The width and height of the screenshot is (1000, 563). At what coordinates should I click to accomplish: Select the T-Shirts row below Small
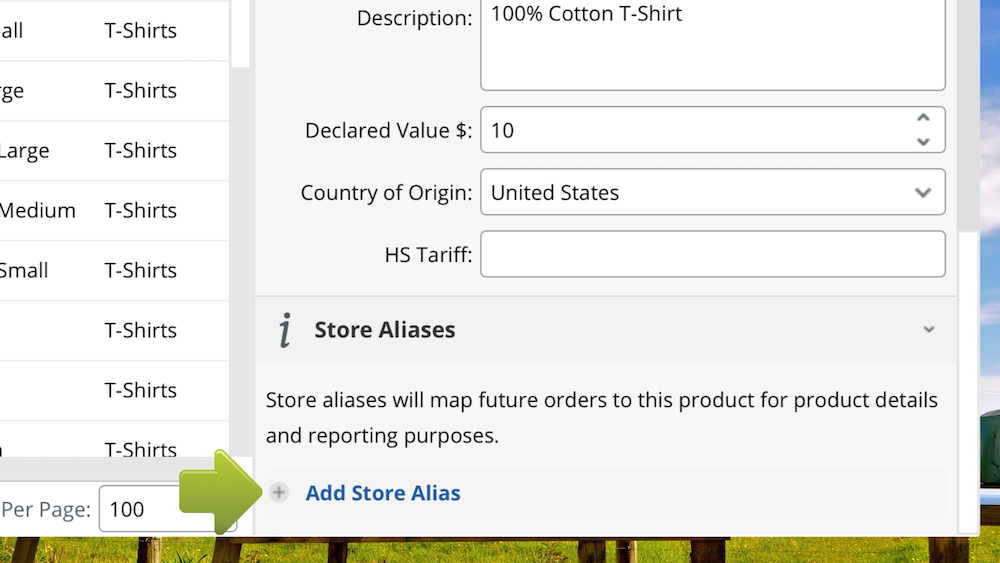click(x=114, y=330)
